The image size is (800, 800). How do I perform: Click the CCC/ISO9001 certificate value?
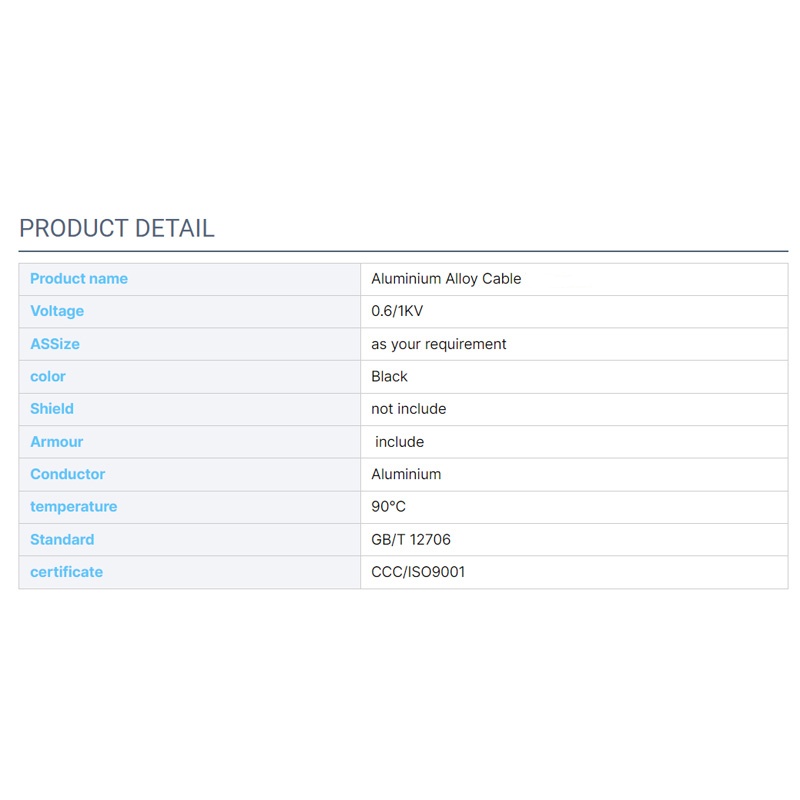(x=418, y=572)
